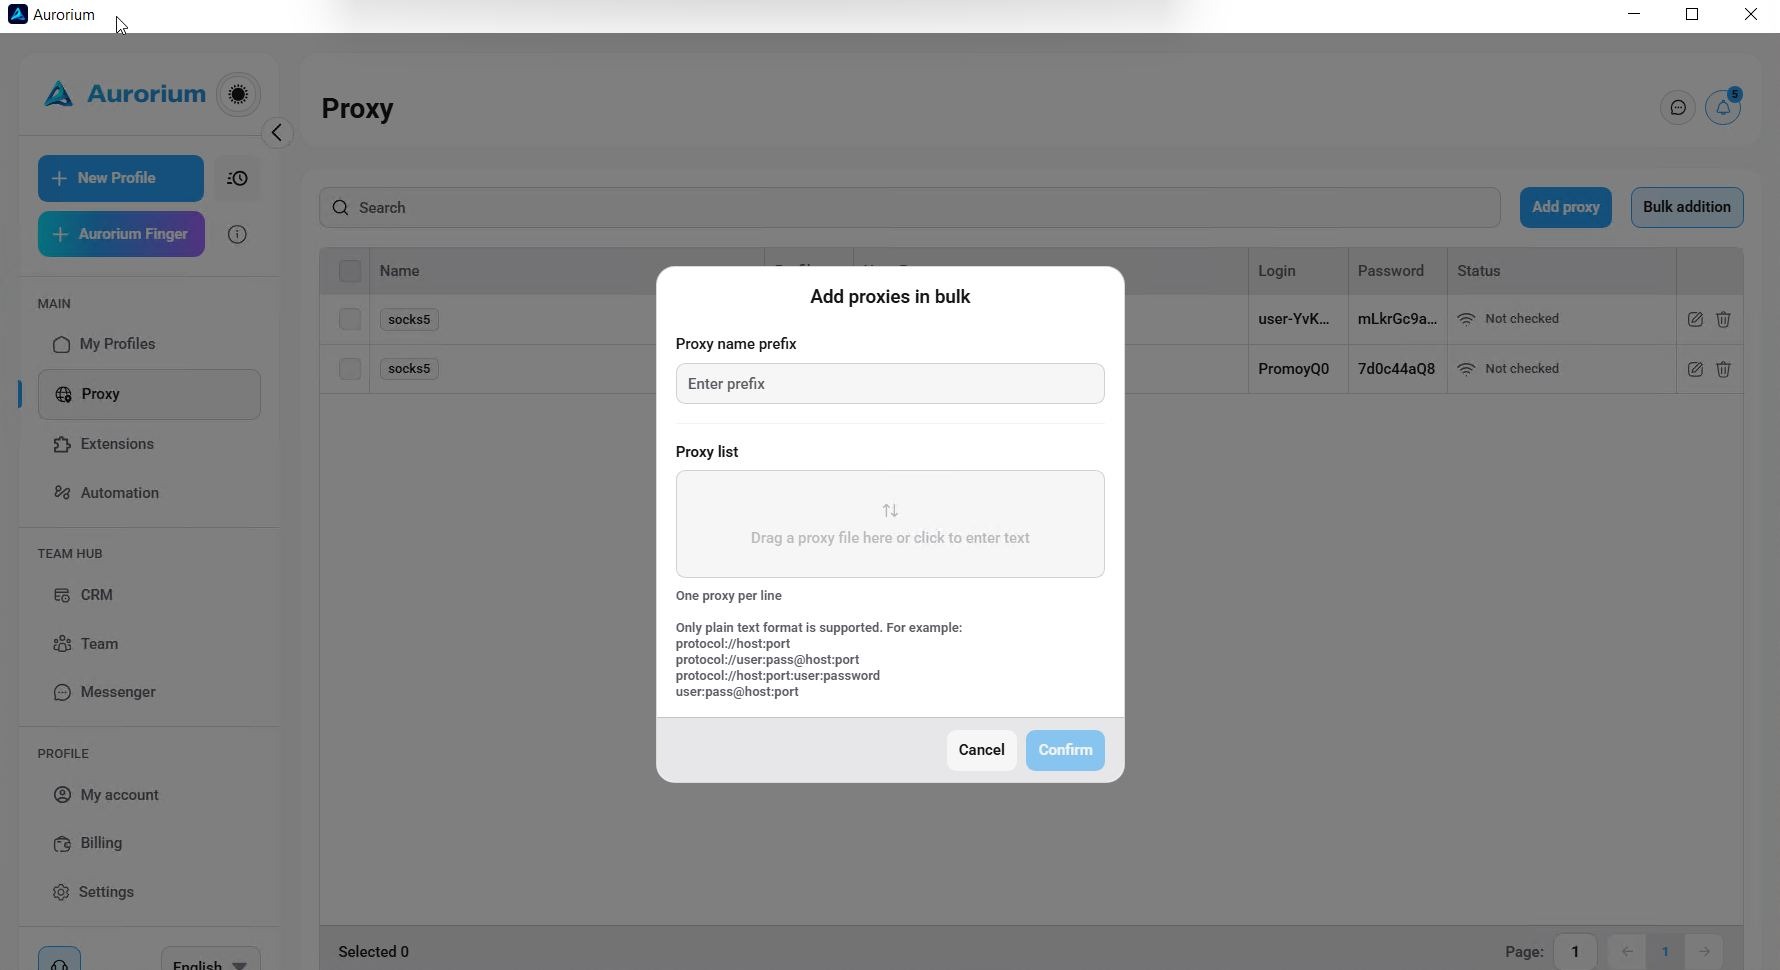
Task: Click the swap arrows icon in proxy list
Action: coord(890,511)
